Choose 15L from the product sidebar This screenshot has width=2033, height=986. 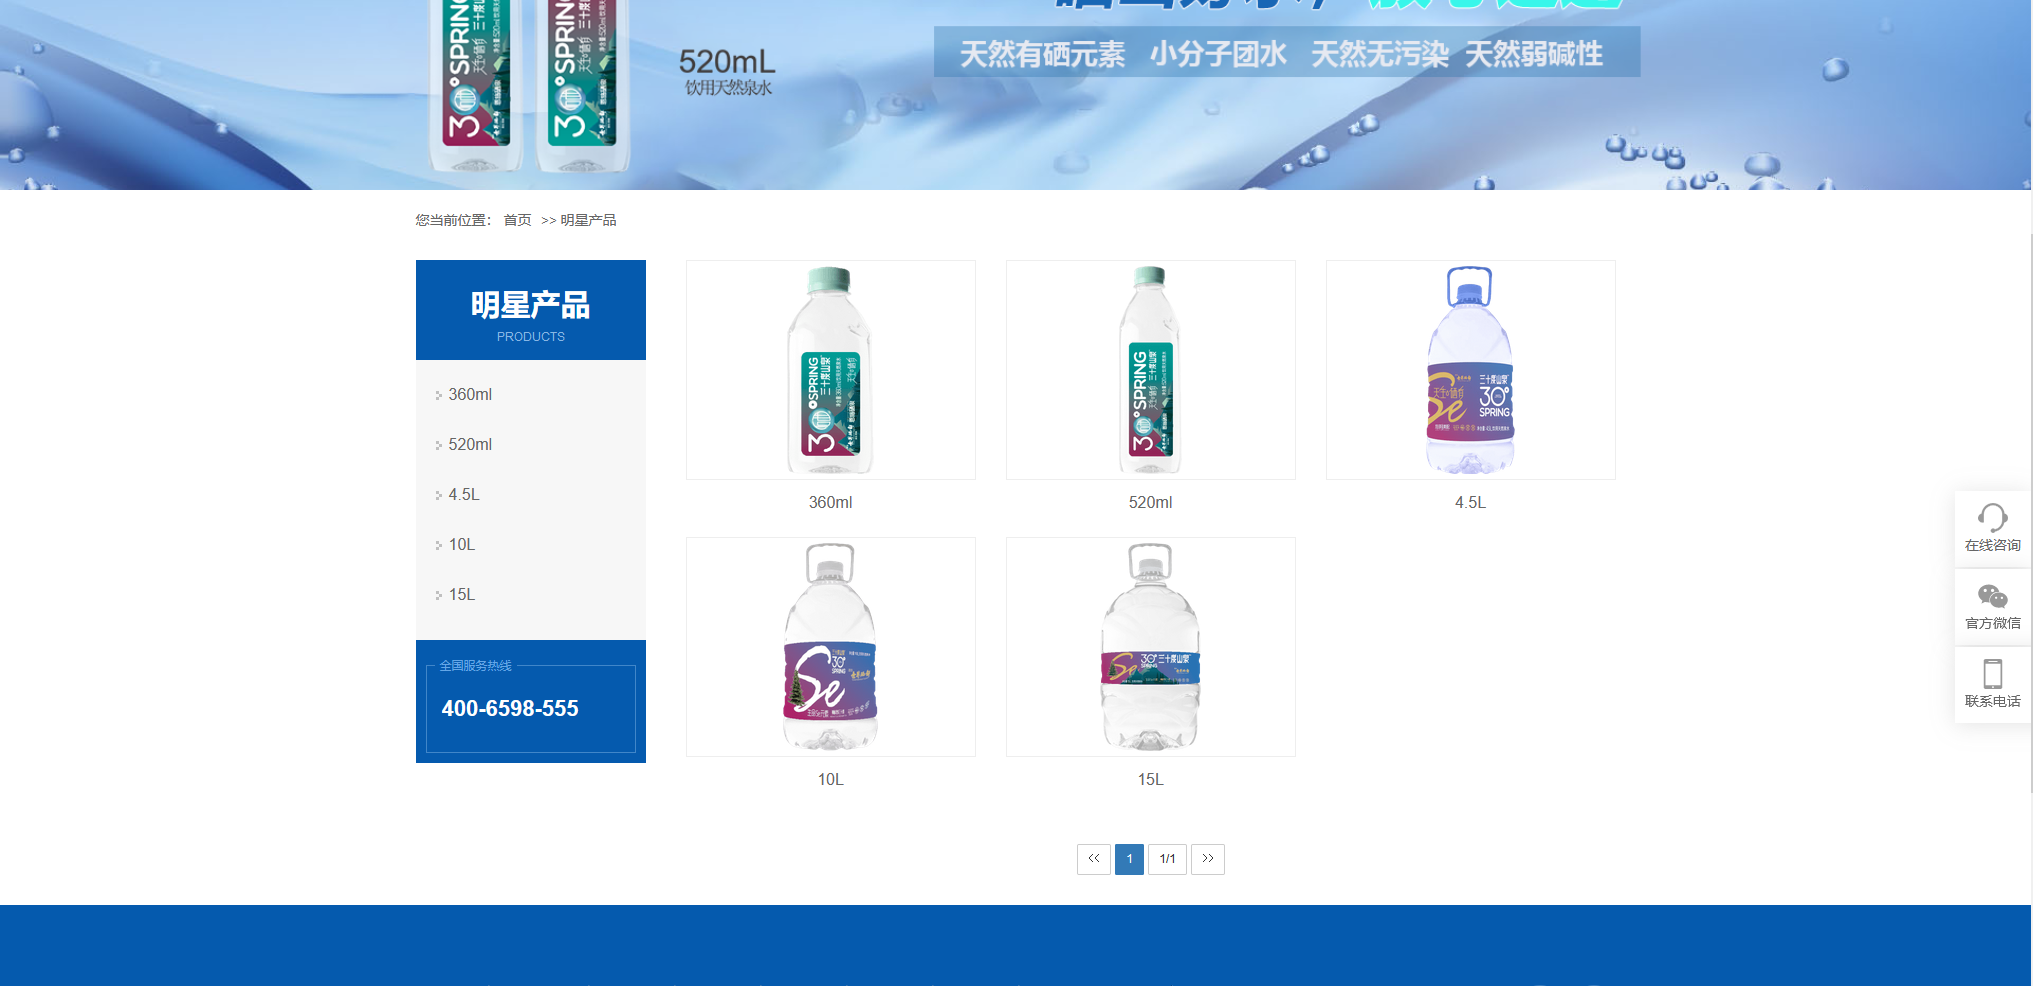(x=462, y=595)
